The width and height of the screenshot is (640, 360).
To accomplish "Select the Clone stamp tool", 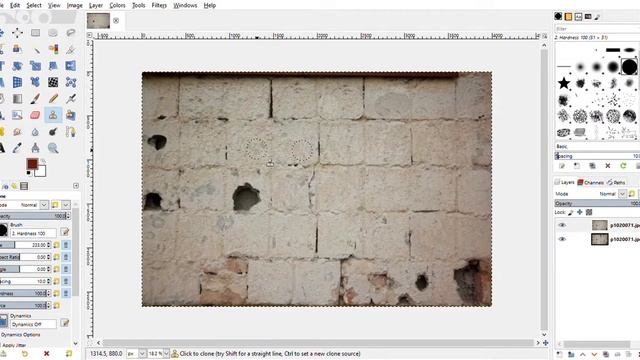I will [x=53, y=116].
